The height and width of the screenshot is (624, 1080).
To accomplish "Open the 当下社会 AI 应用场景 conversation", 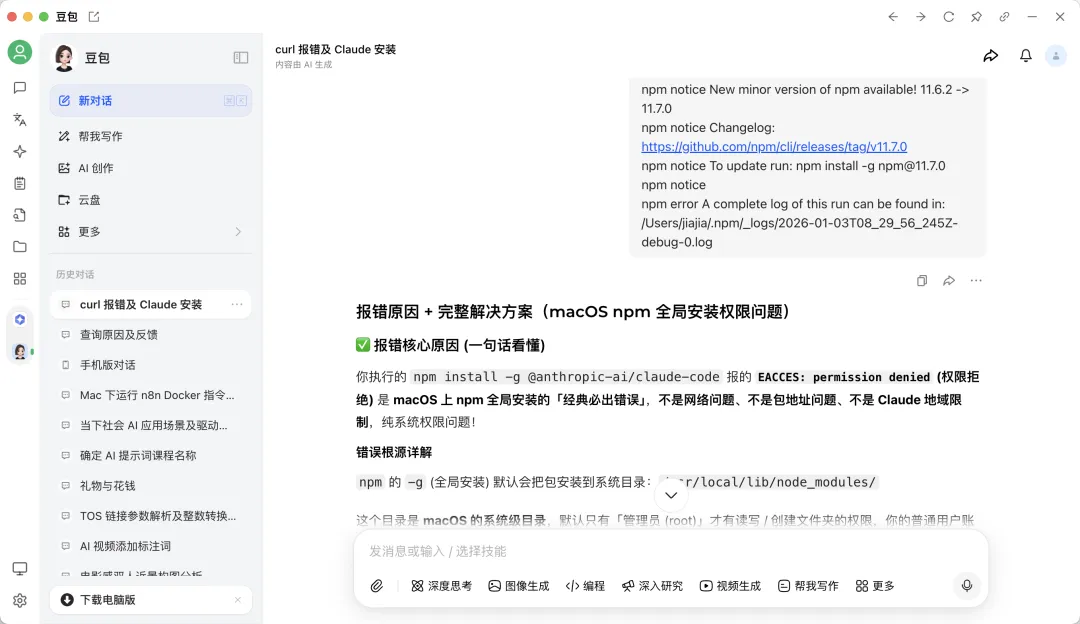I will (151, 426).
